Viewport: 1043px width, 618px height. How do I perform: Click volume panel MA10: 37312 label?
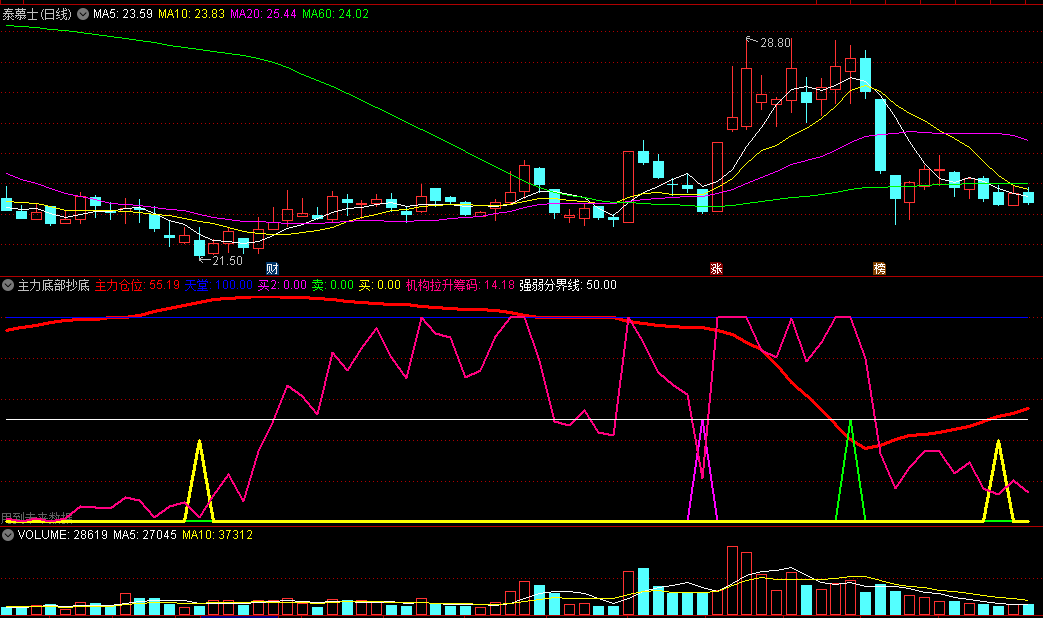coord(218,535)
